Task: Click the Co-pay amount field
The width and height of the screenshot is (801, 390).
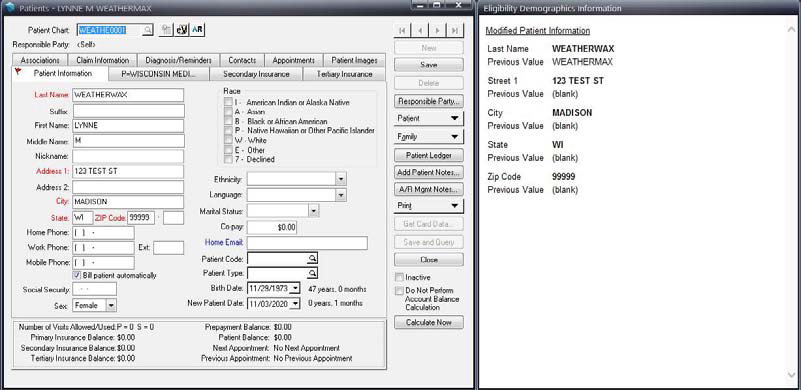Action: [272, 227]
